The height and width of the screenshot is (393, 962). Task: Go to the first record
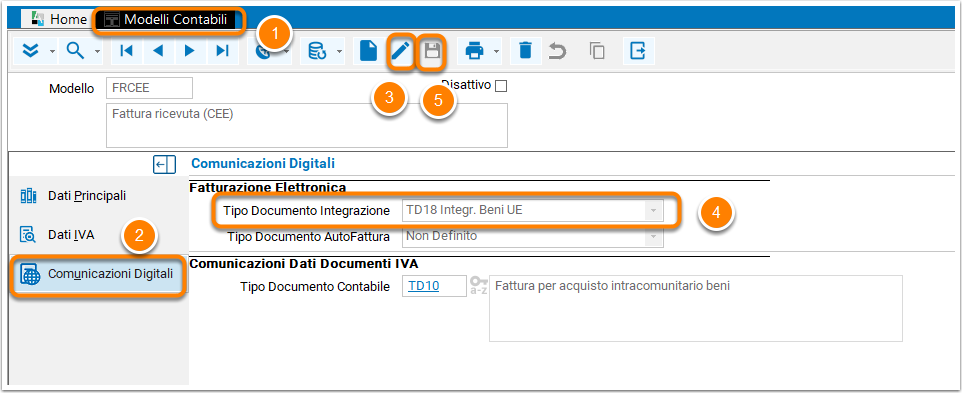126,51
